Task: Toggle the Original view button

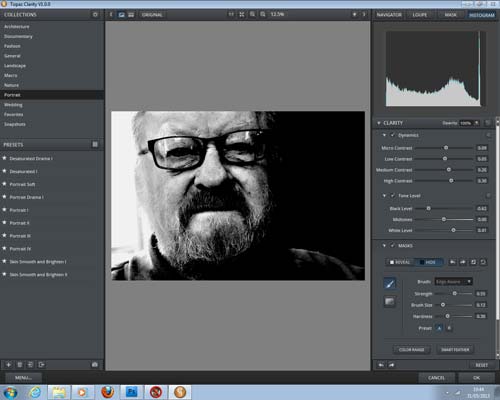Action: point(152,15)
